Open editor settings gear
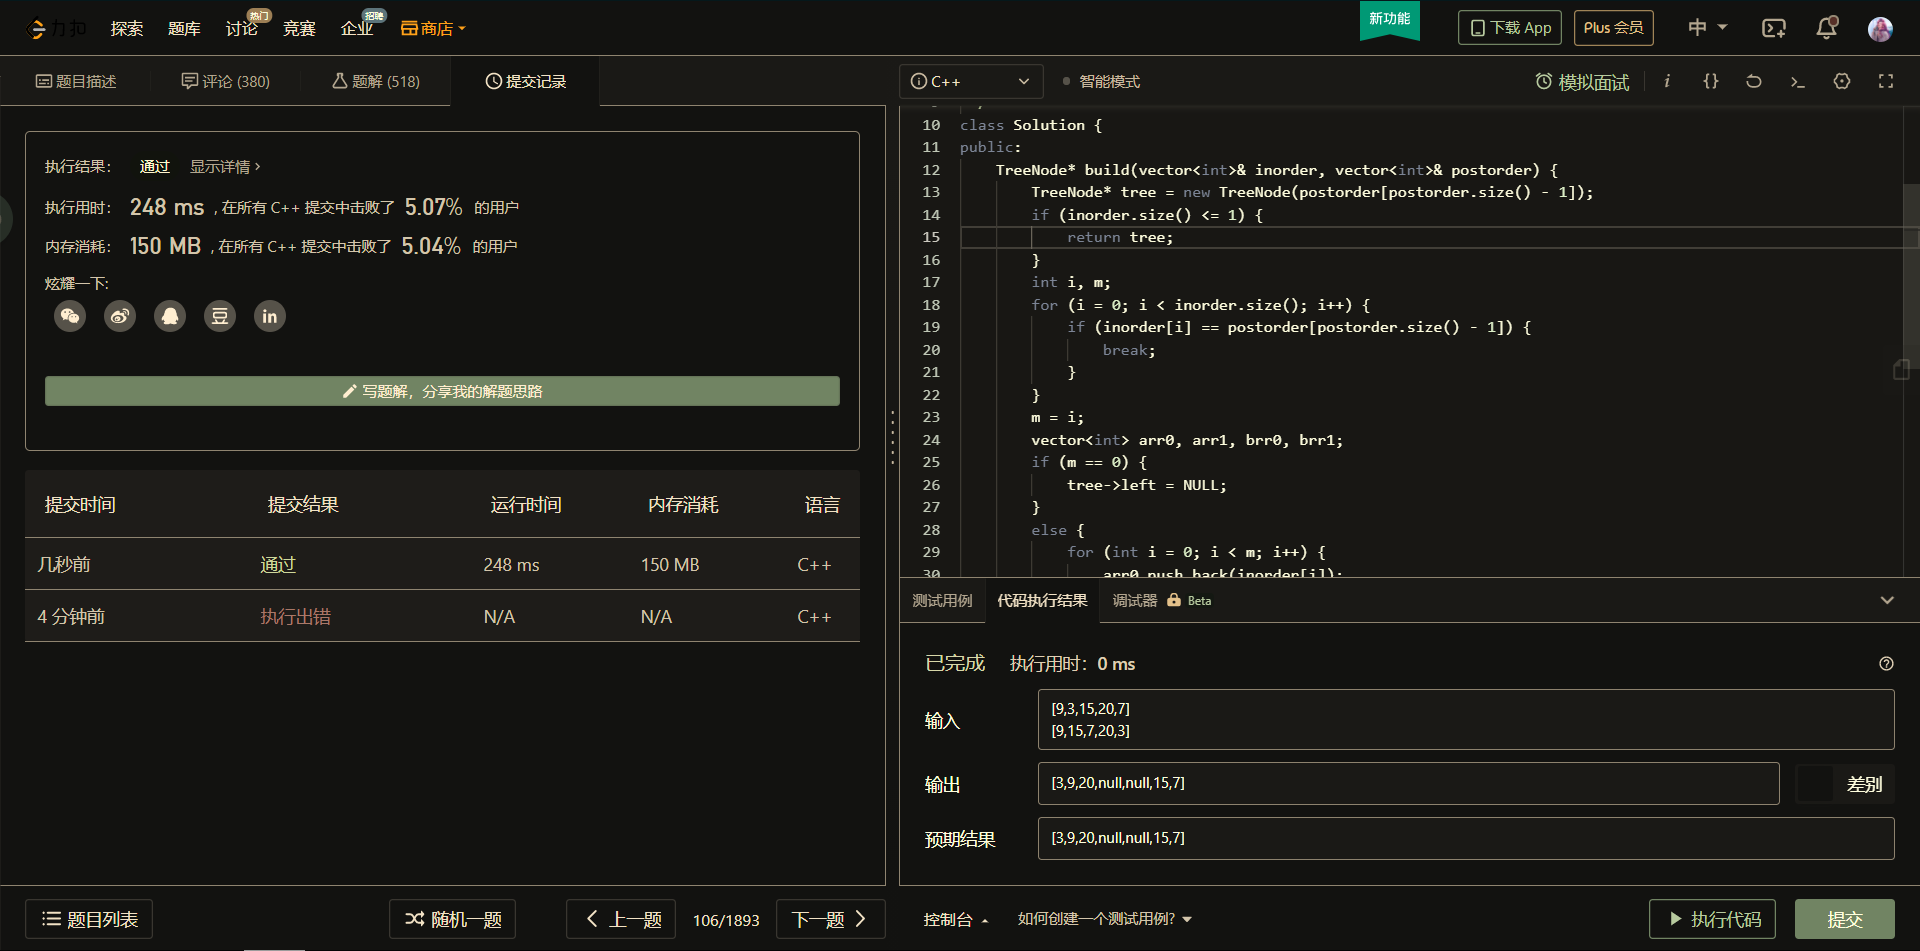The image size is (1920, 951). pos(1842,81)
